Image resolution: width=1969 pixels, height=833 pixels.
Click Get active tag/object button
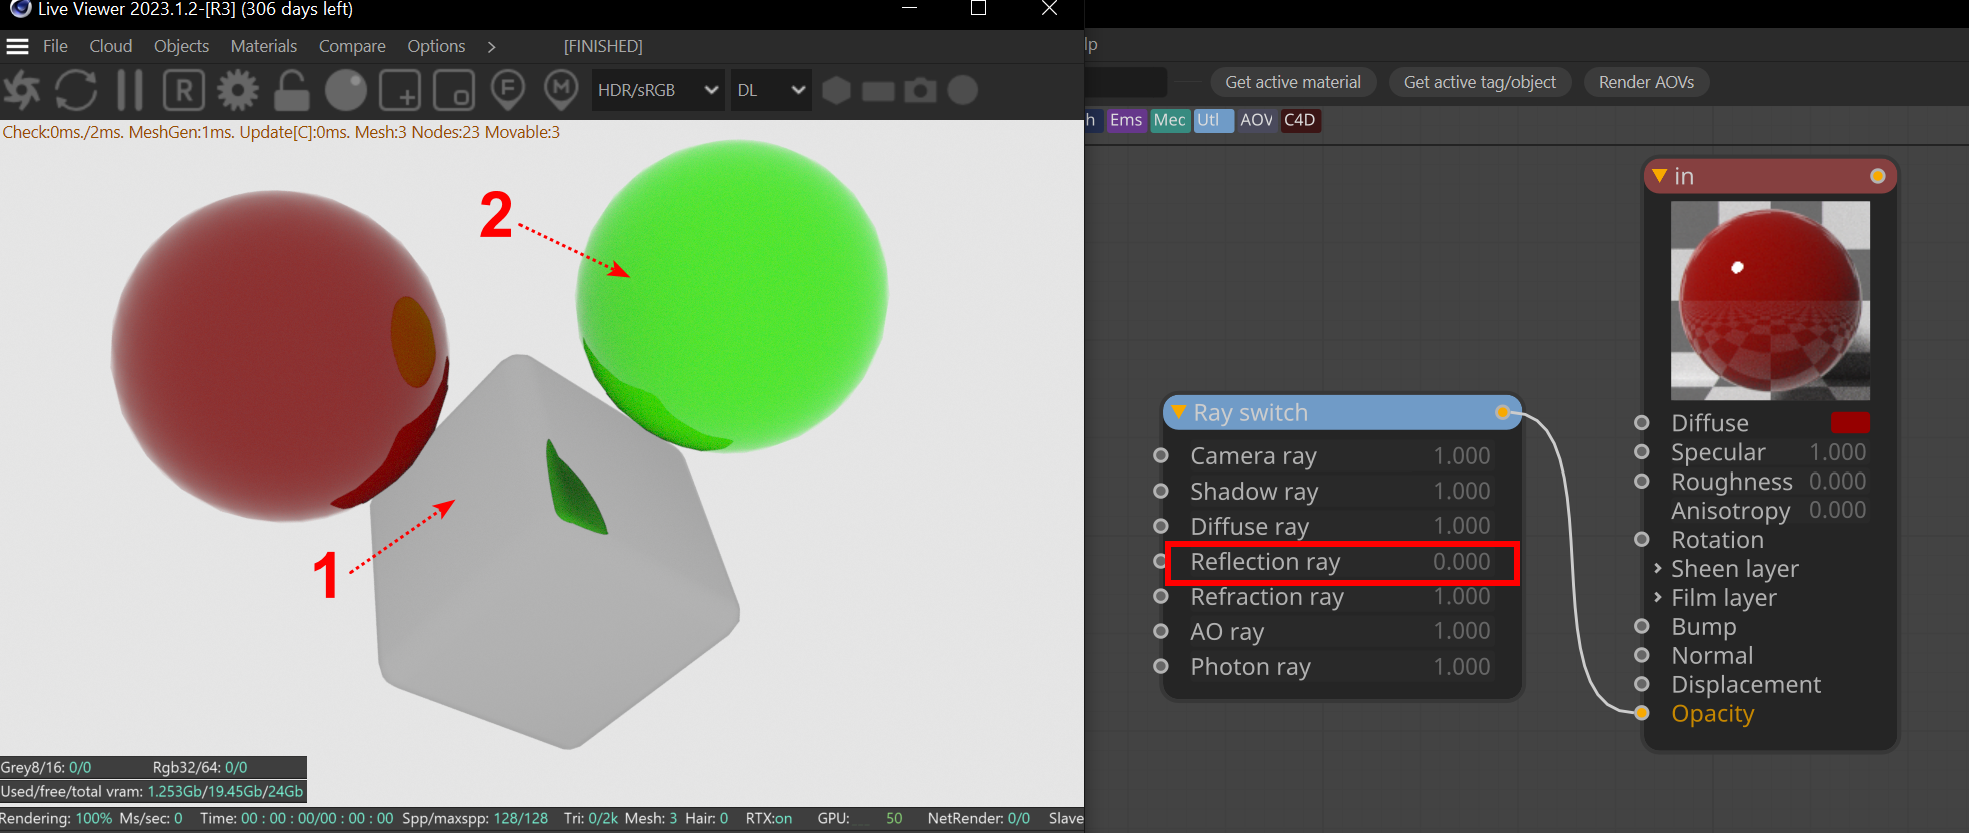(1480, 82)
